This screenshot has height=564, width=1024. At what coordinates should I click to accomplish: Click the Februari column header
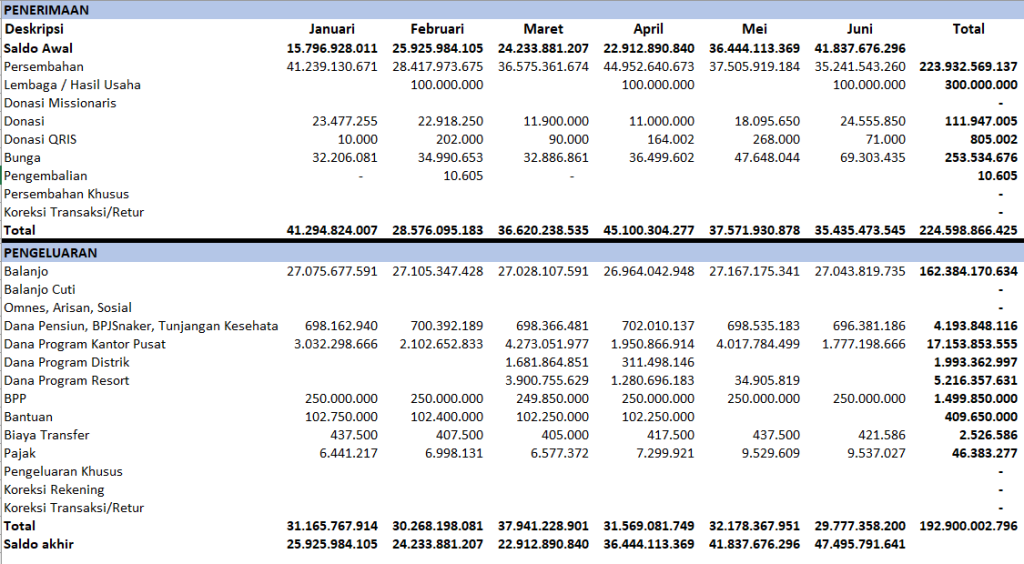[x=437, y=29]
